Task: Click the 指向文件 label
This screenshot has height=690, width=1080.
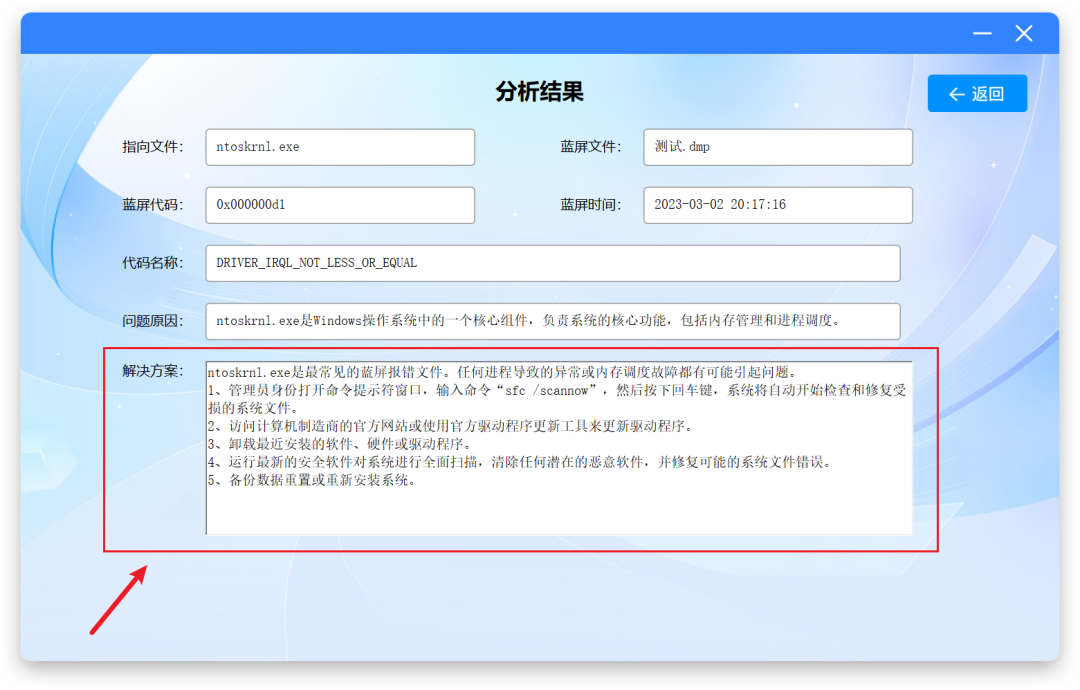Action: click(152, 147)
